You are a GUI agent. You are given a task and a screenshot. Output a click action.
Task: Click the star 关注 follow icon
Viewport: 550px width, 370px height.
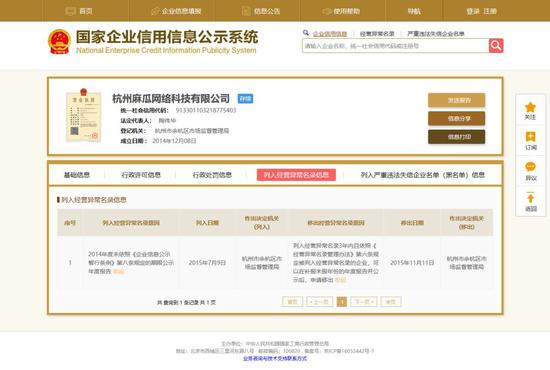point(530,107)
